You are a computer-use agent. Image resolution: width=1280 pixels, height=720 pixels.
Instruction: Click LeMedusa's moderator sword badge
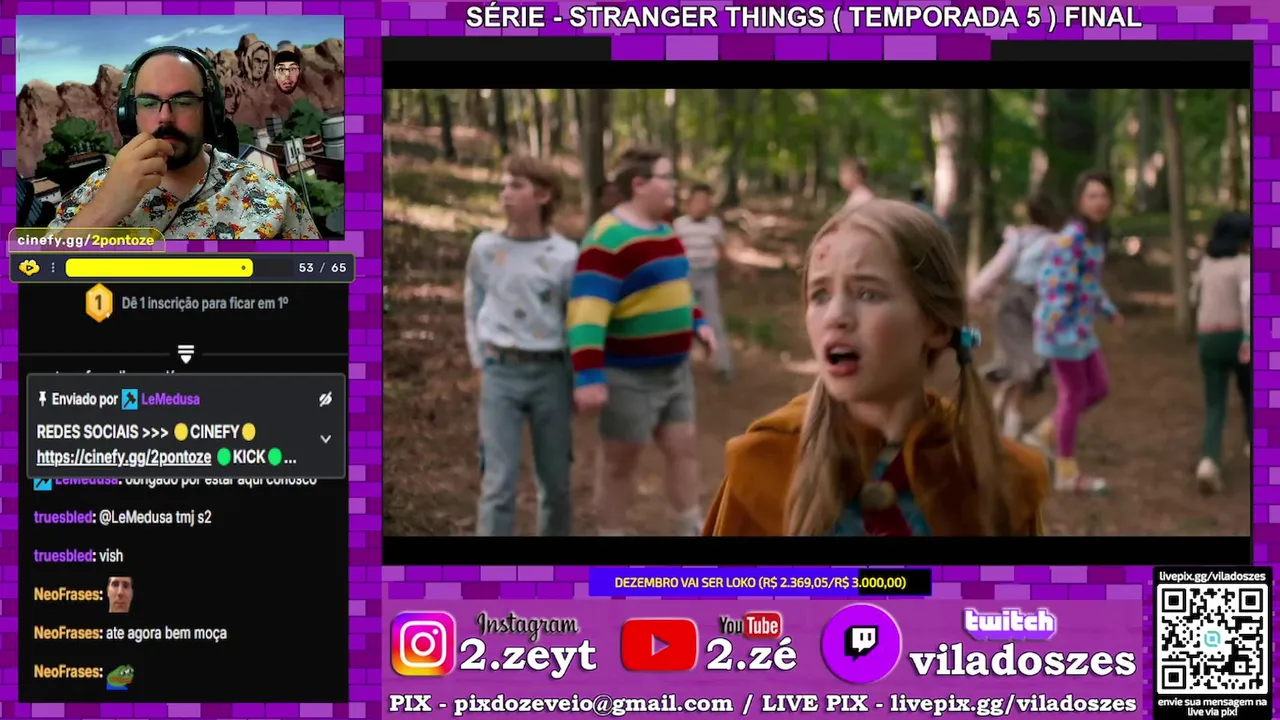click(x=129, y=399)
